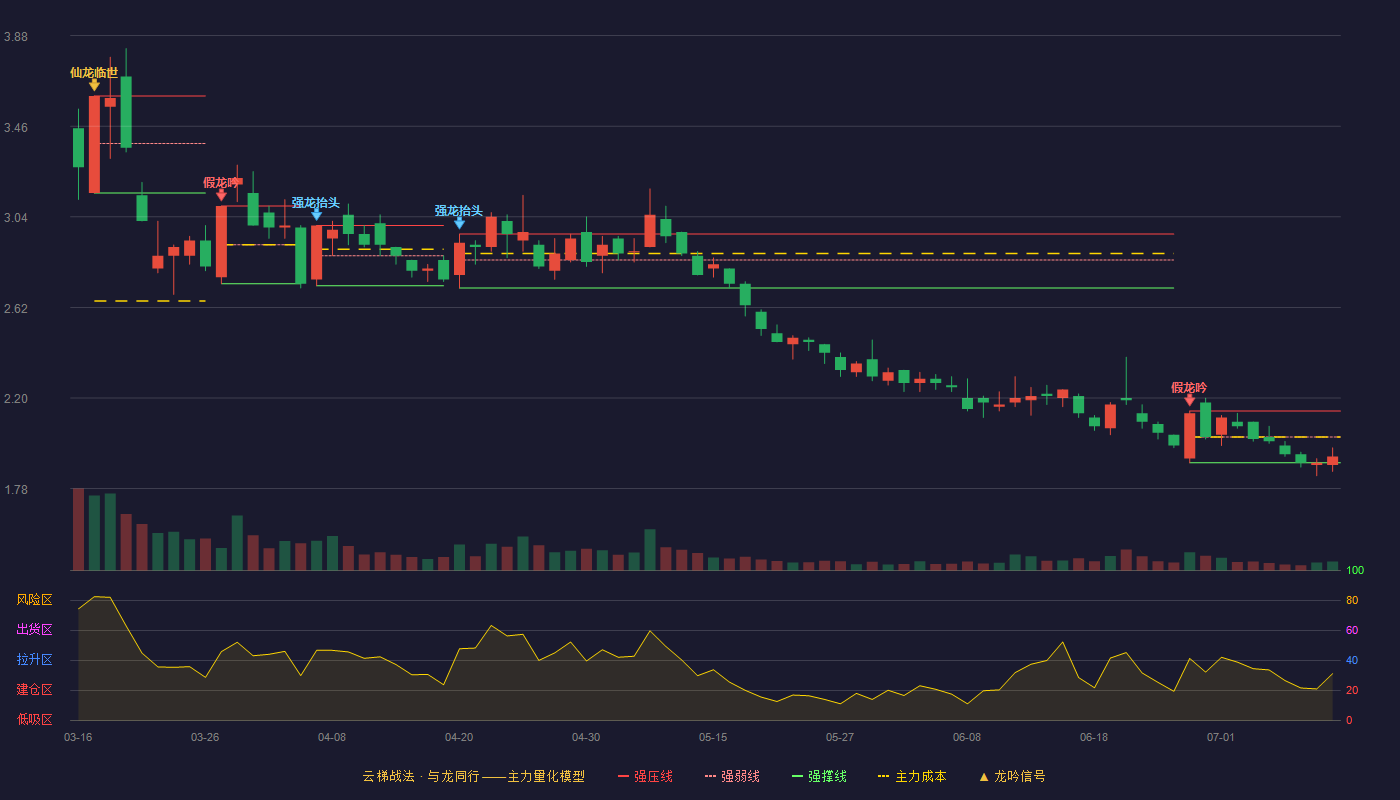Select the 低吸区 zone label
The height and width of the screenshot is (800, 1400).
click(x=35, y=720)
